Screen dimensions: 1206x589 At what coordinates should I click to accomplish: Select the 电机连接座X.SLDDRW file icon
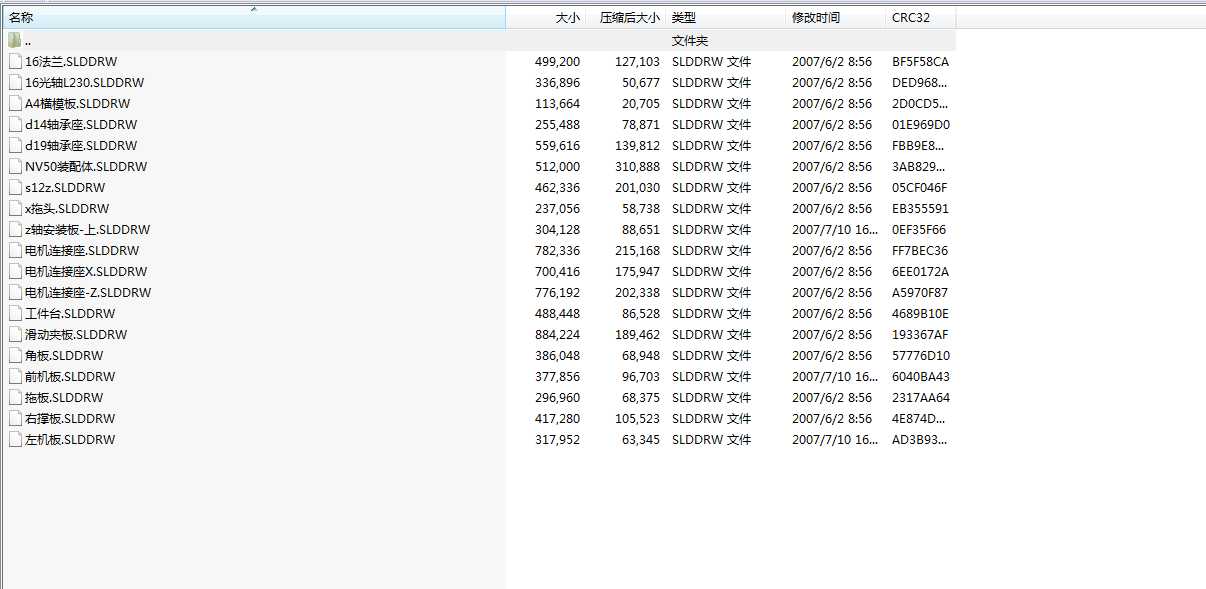pyautogui.click(x=15, y=271)
